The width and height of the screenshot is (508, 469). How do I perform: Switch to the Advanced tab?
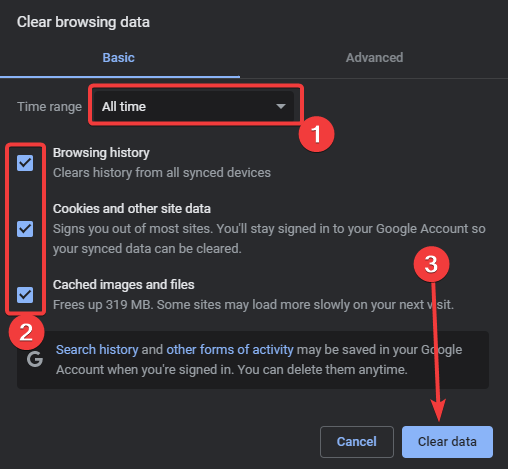pos(374,58)
